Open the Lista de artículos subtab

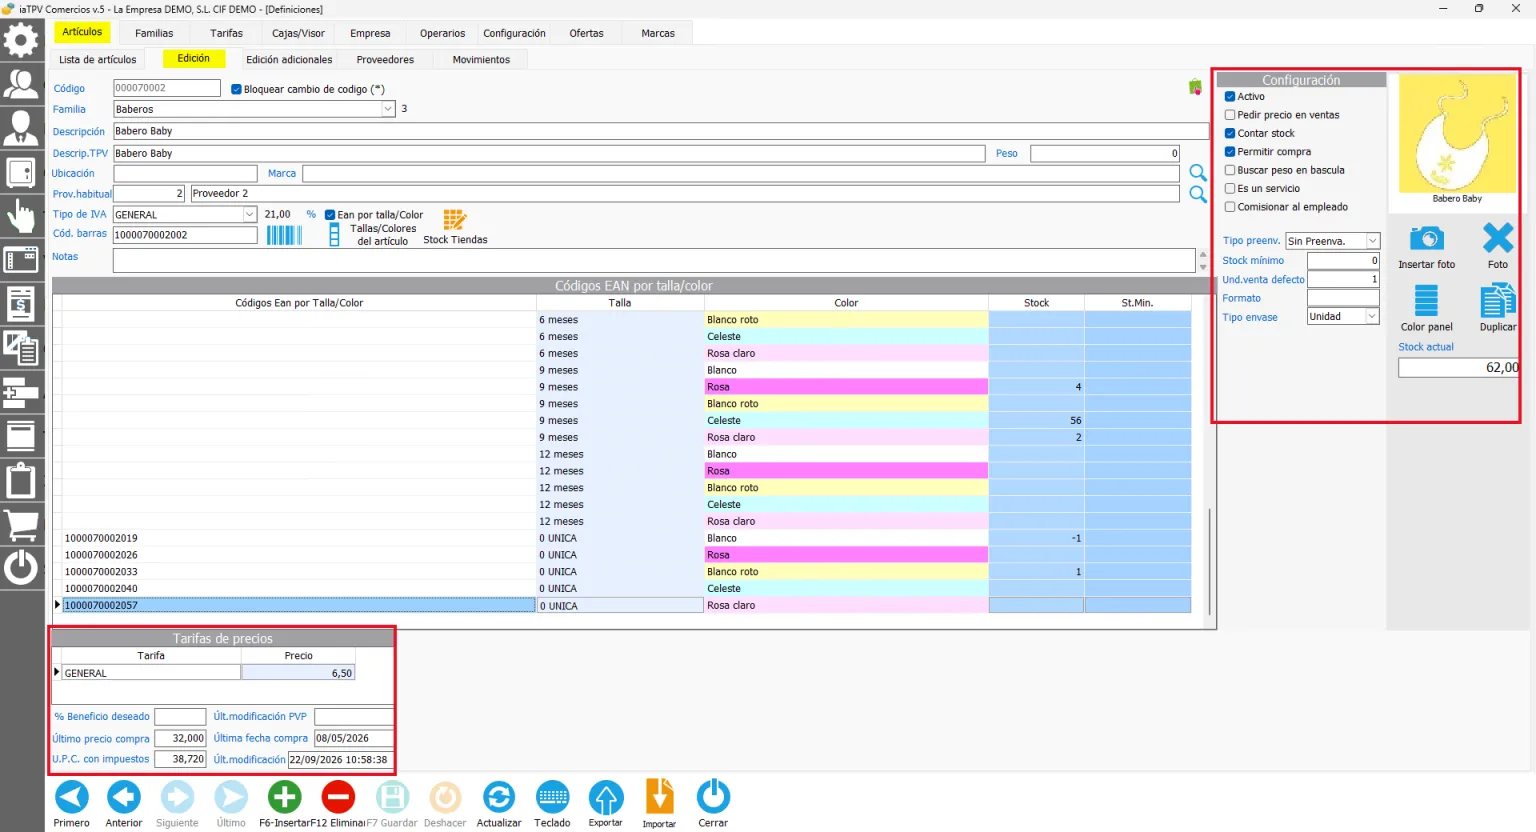pyautogui.click(x=97, y=60)
